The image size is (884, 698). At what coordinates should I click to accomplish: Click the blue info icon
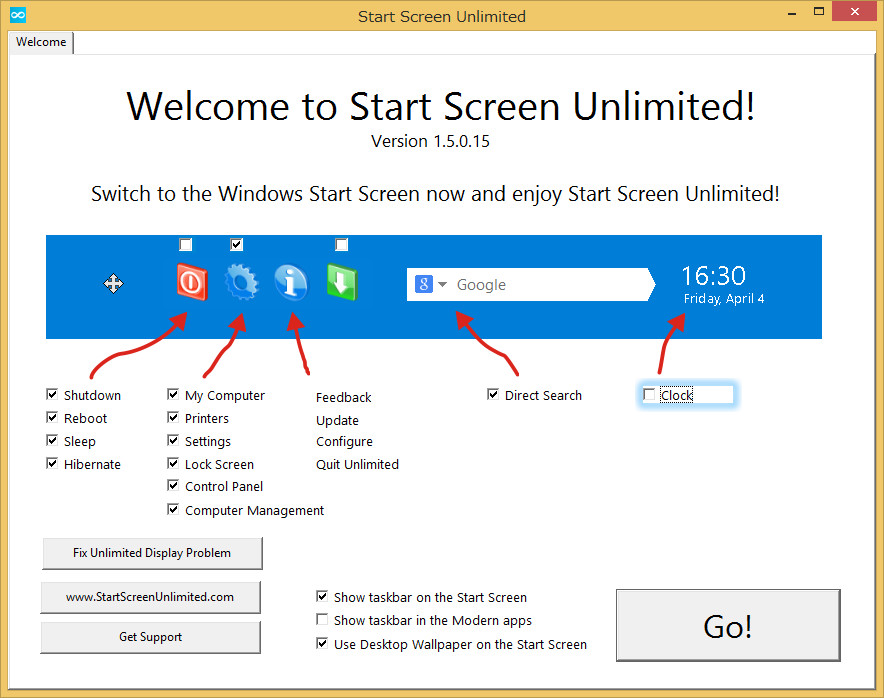point(291,282)
